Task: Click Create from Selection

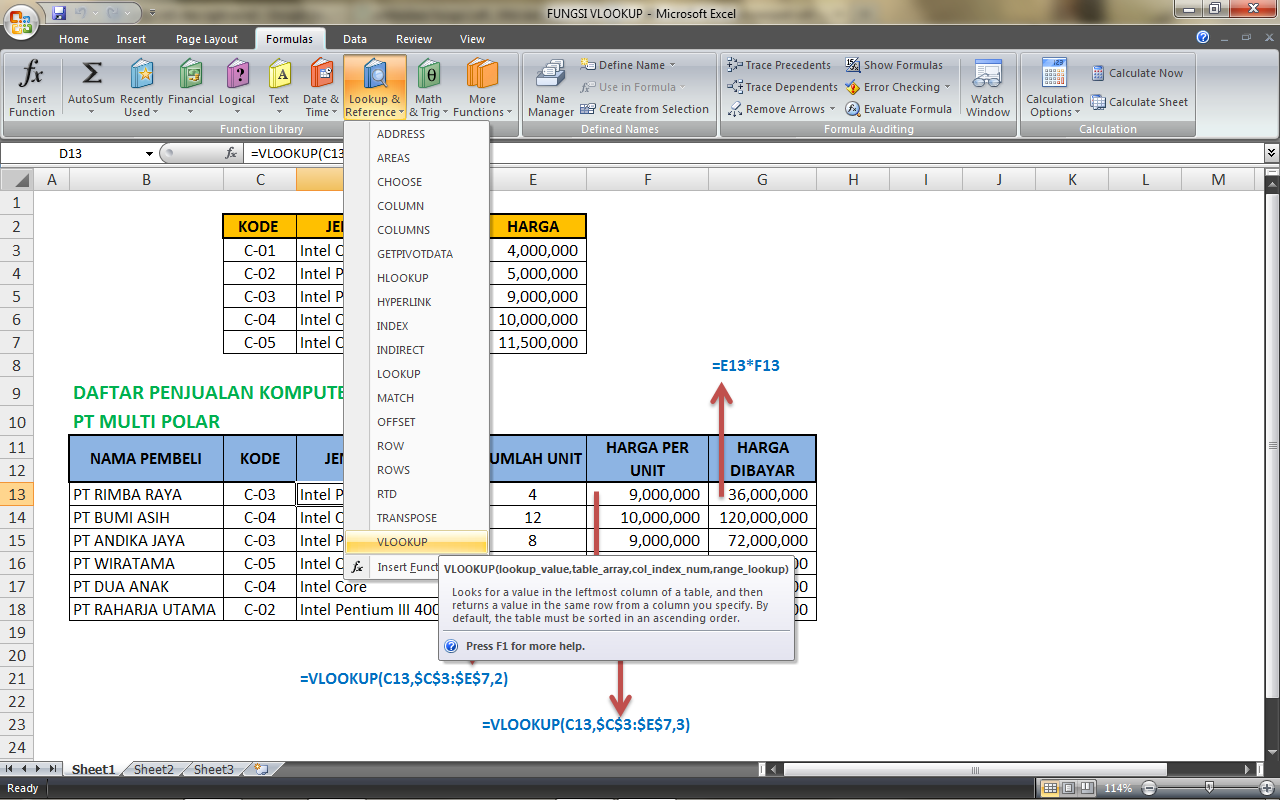Action: tap(645, 109)
